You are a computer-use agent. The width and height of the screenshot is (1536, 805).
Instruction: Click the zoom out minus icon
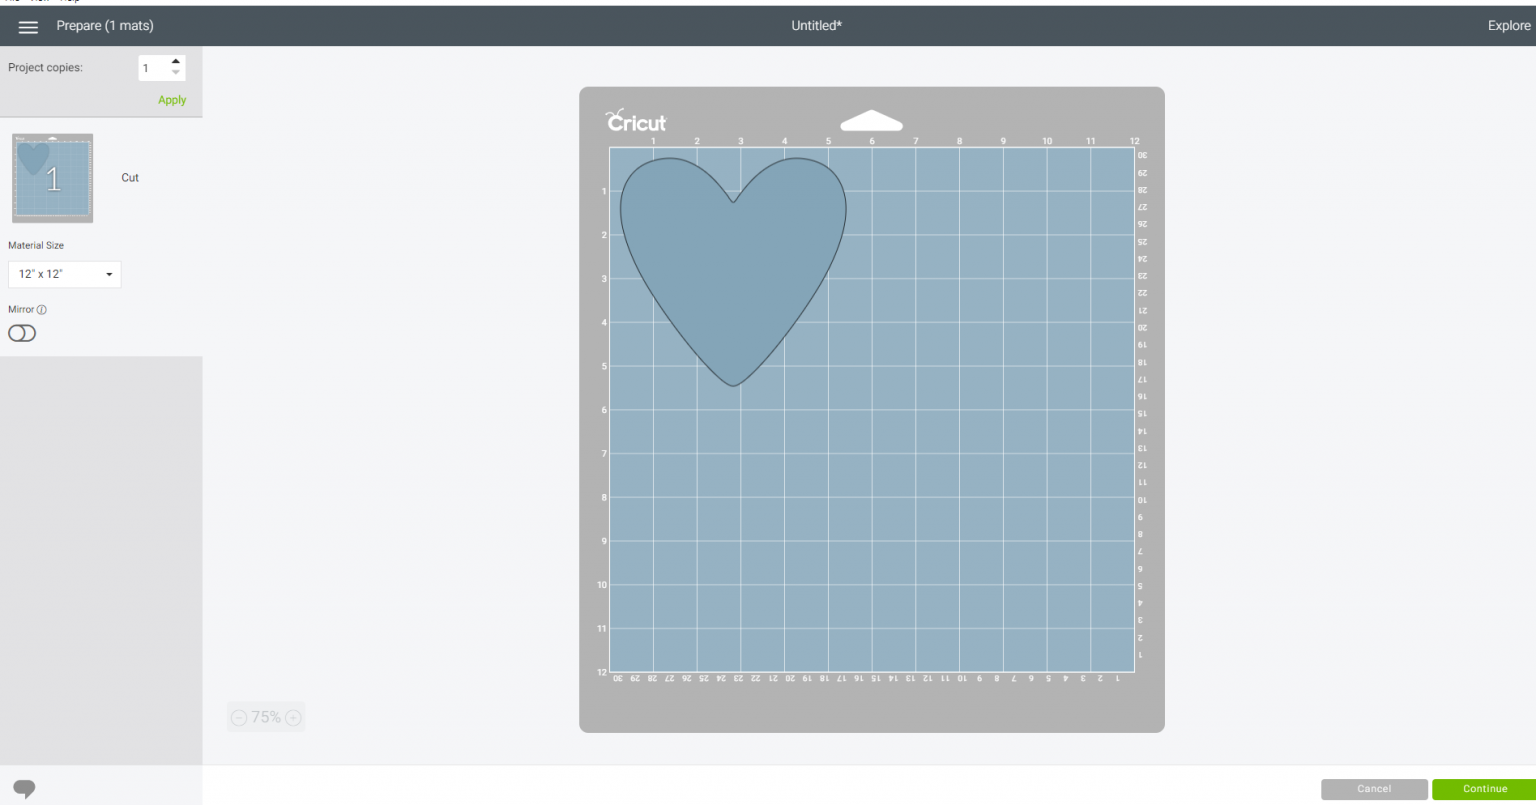[238, 717]
